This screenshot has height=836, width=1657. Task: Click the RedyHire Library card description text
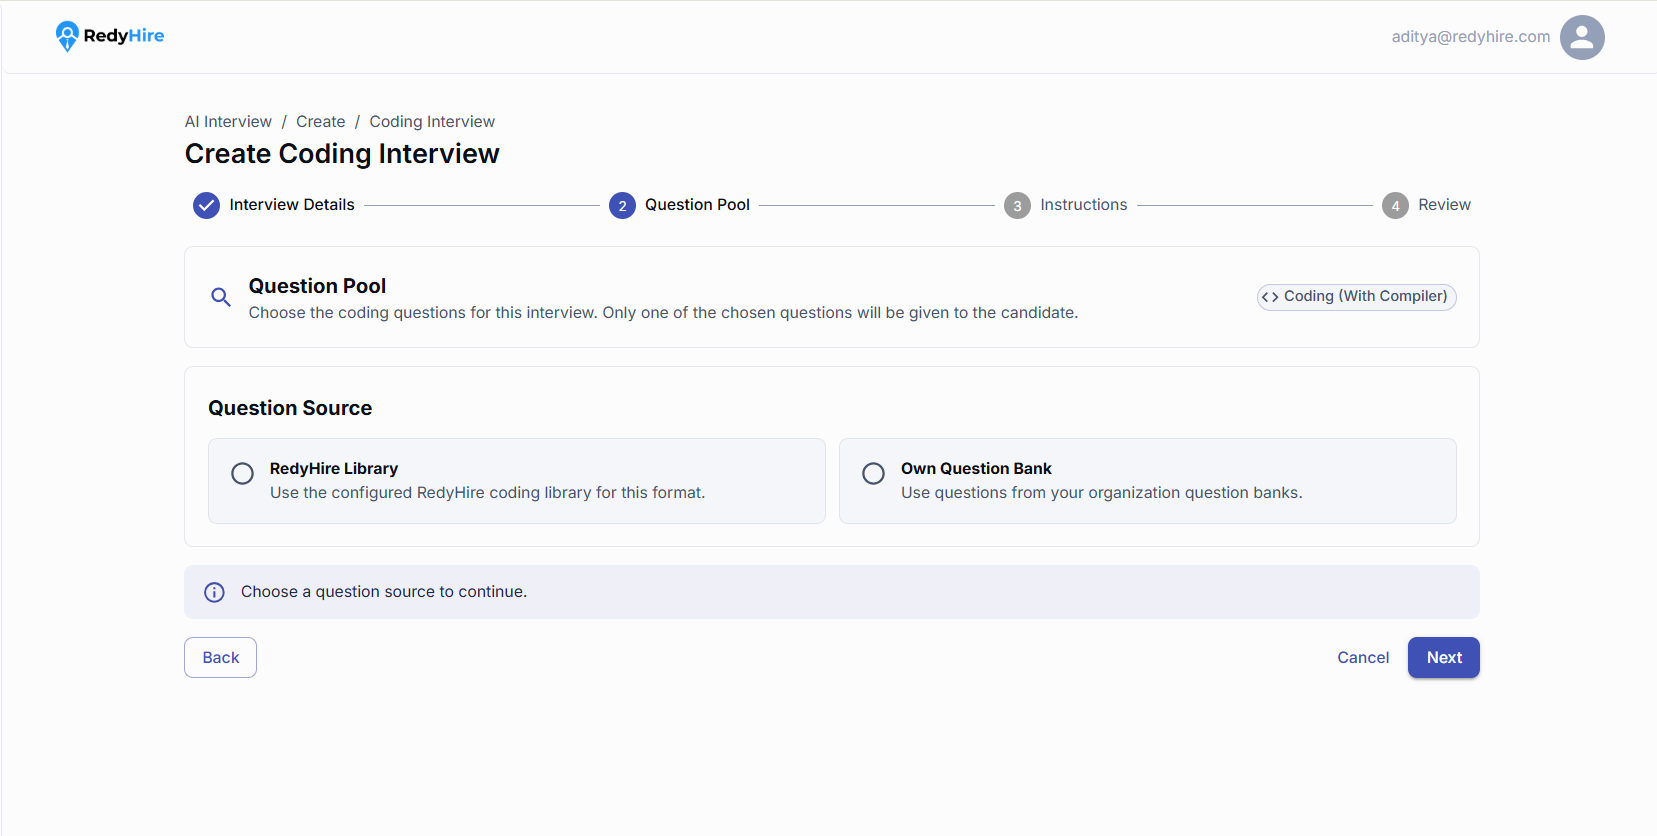click(x=487, y=492)
